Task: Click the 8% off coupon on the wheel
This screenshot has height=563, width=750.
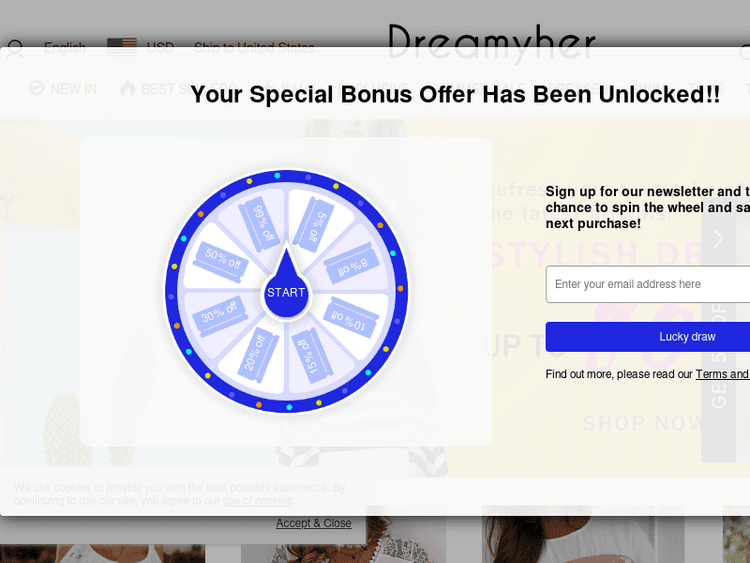Action: 352,266
